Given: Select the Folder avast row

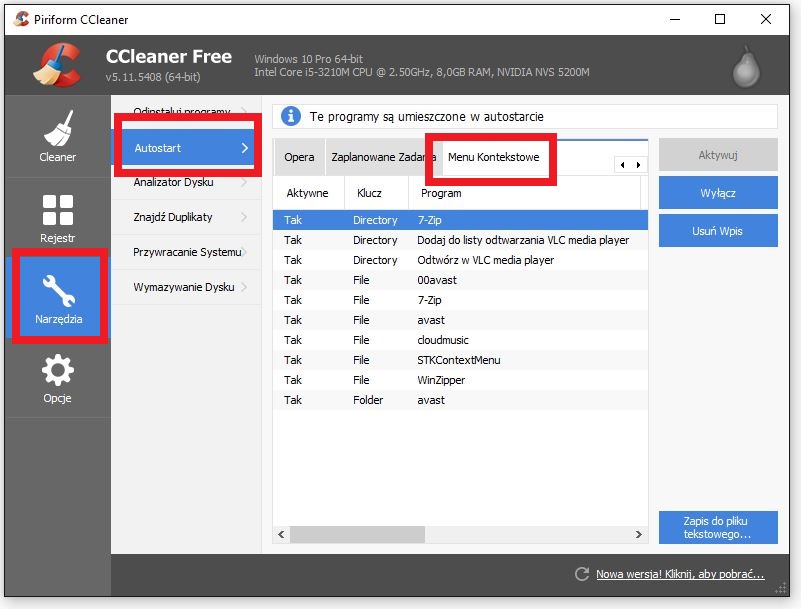Looking at the screenshot, I should (x=460, y=400).
